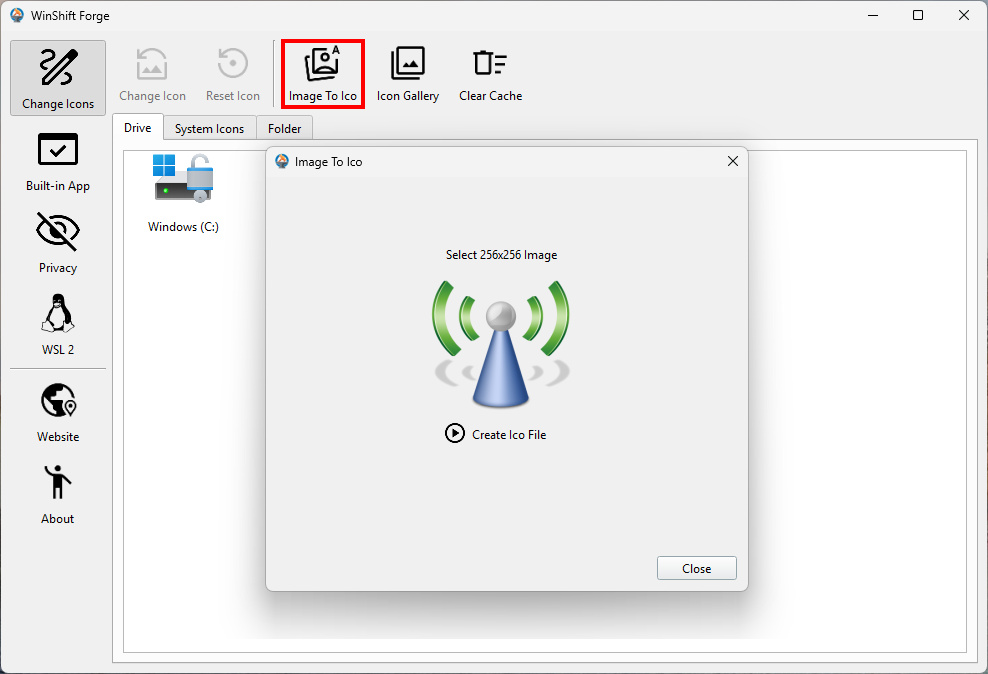This screenshot has height=674, width=988.
Task: Click the Create Ico File play icon
Action: (455, 434)
